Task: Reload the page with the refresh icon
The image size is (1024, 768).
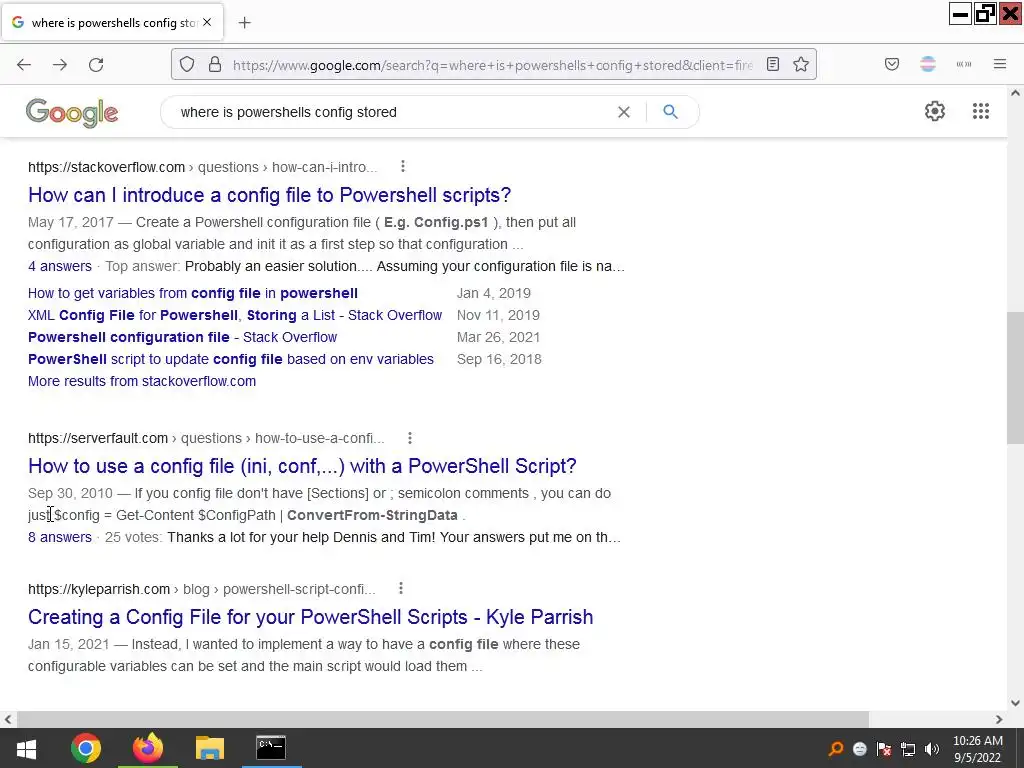Action: (96, 65)
